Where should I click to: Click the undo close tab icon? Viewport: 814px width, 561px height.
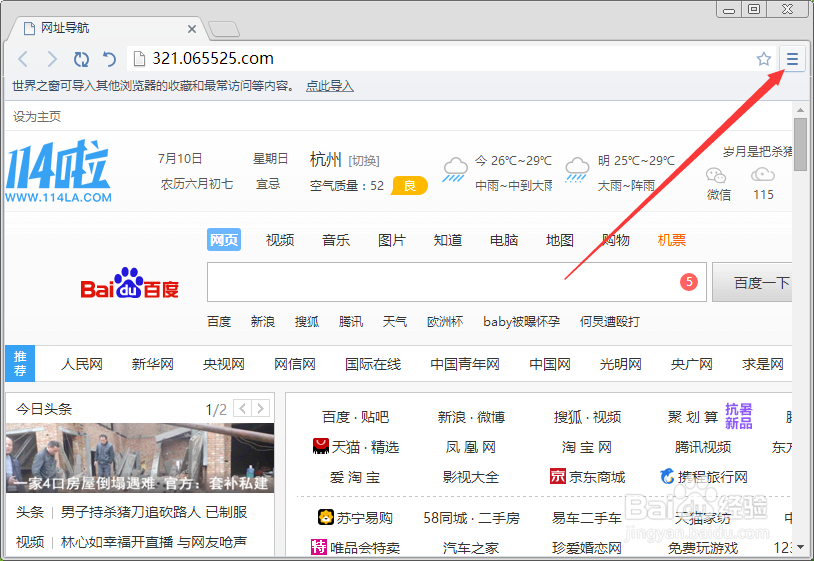click(x=109, y=59)
